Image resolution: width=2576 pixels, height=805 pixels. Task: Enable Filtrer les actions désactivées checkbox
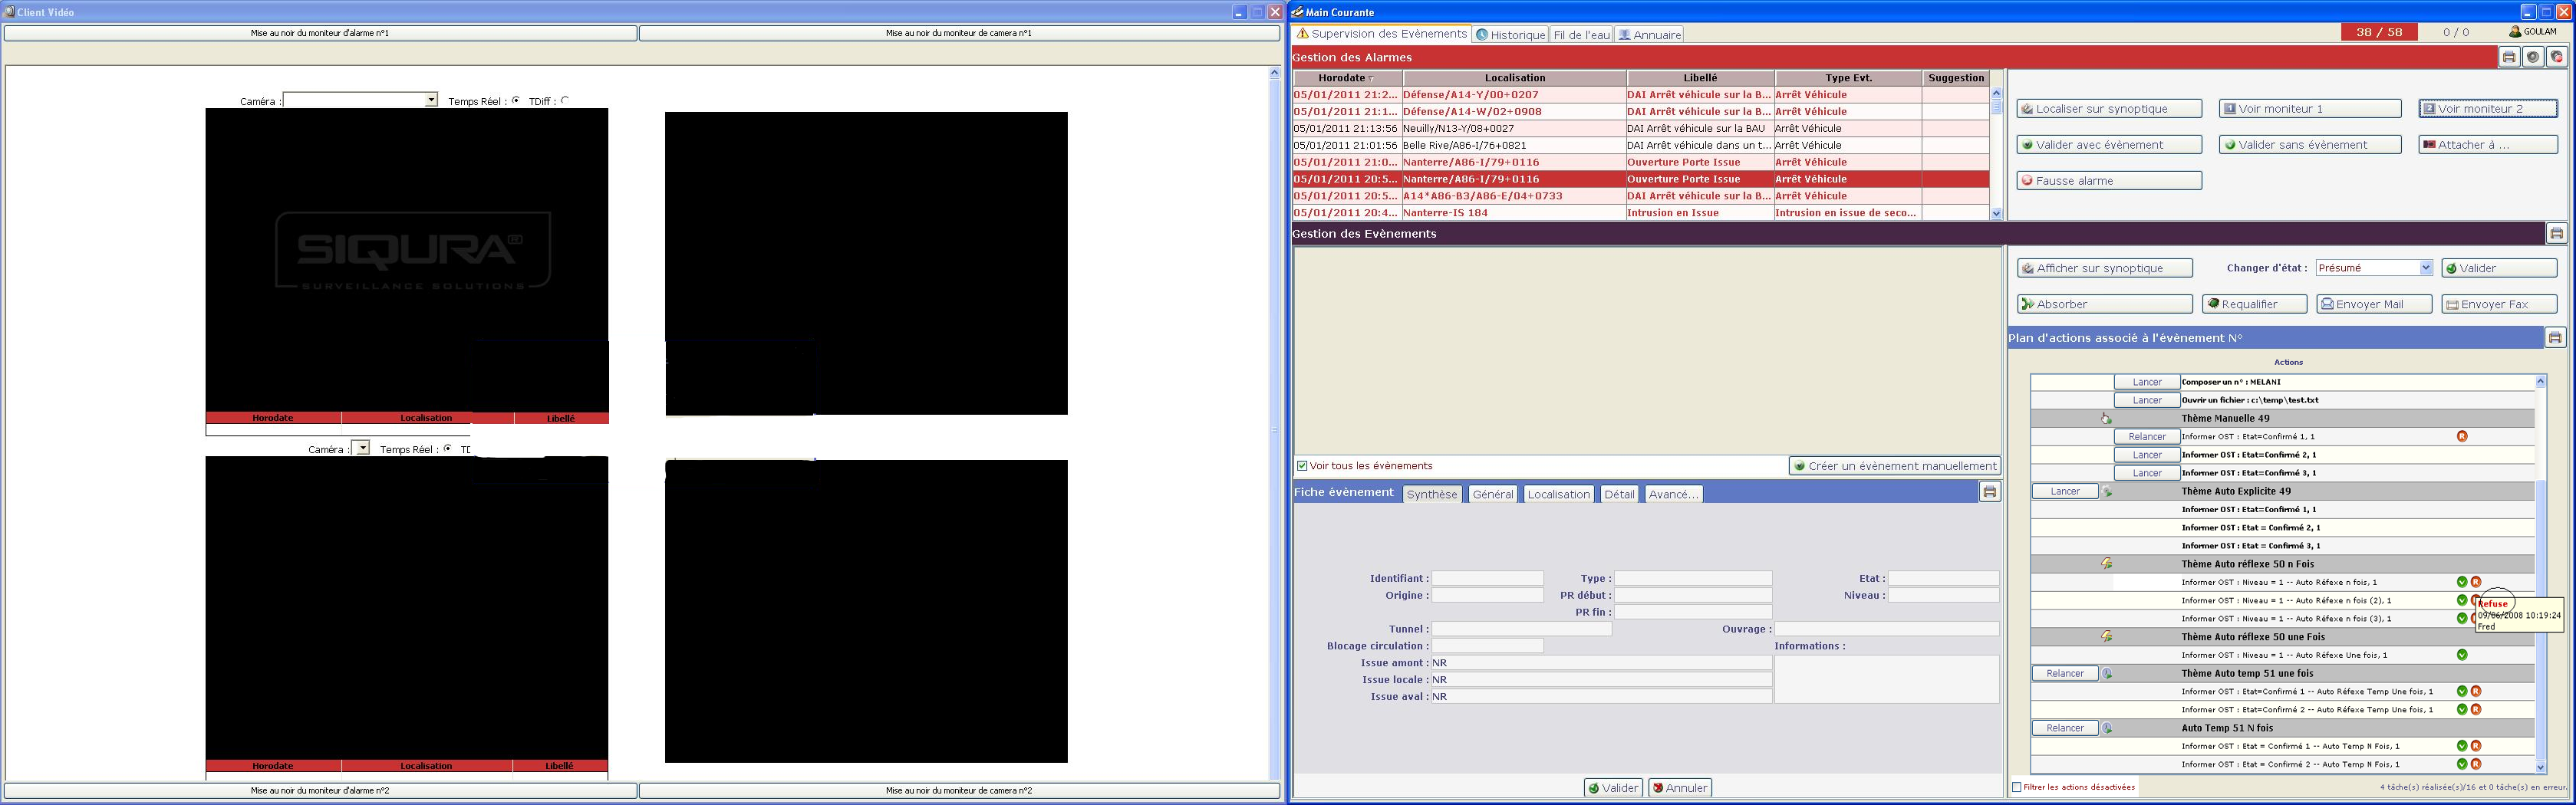(2016, 787)
